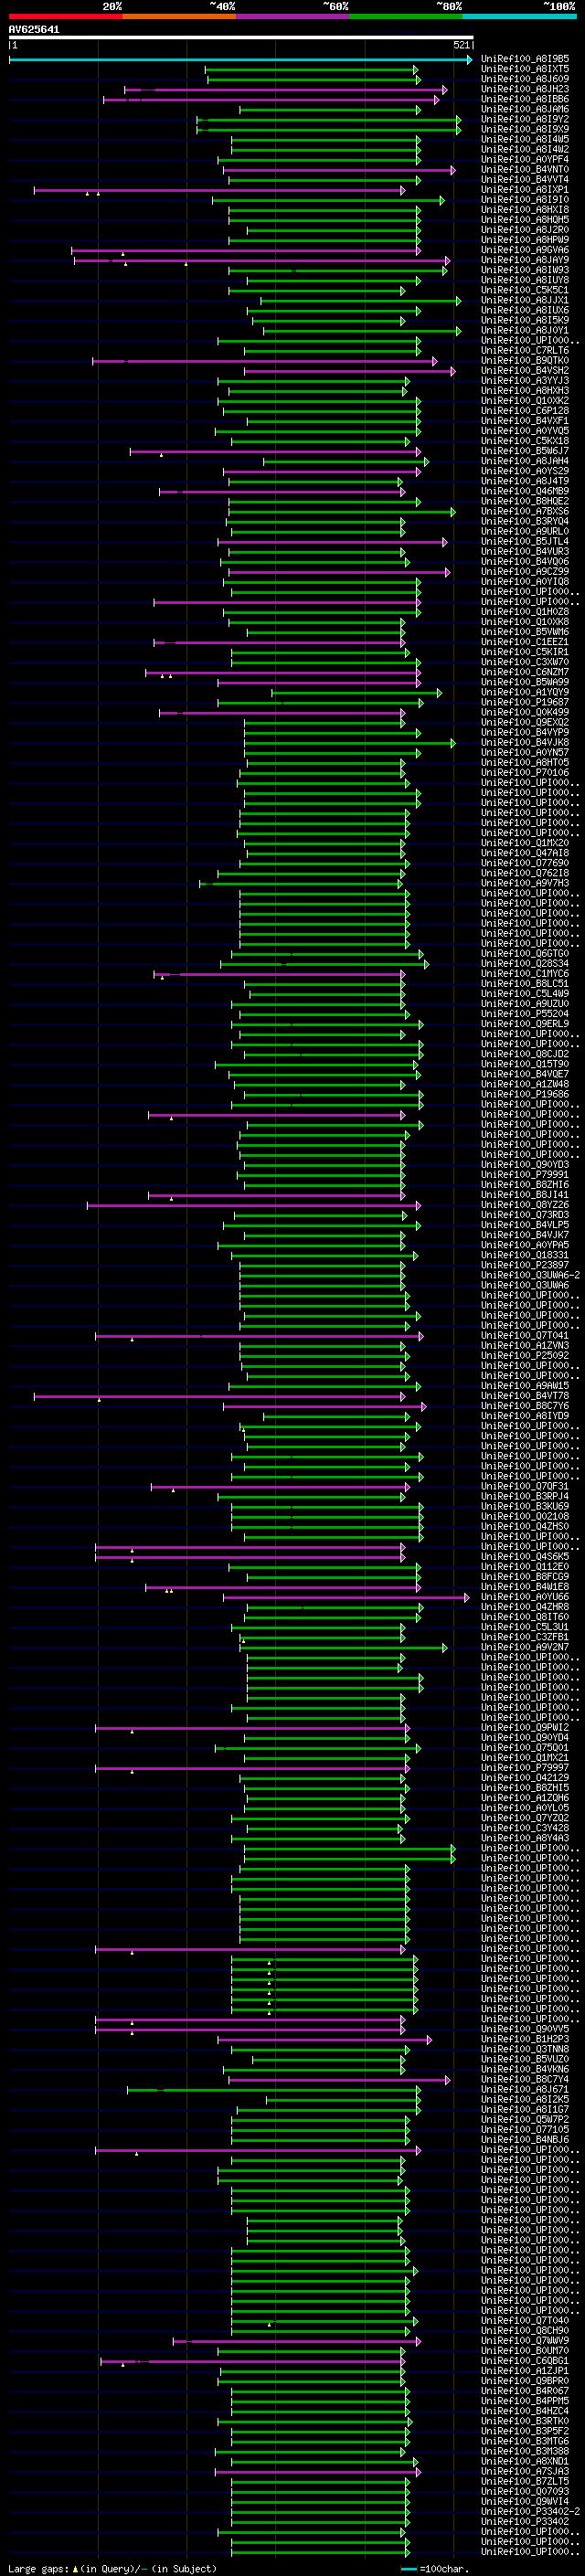The height and width of the screenshot is (2576, 585).
Task: Click the cyan ~100% identity legend segment
Action: tap(519, 16)
